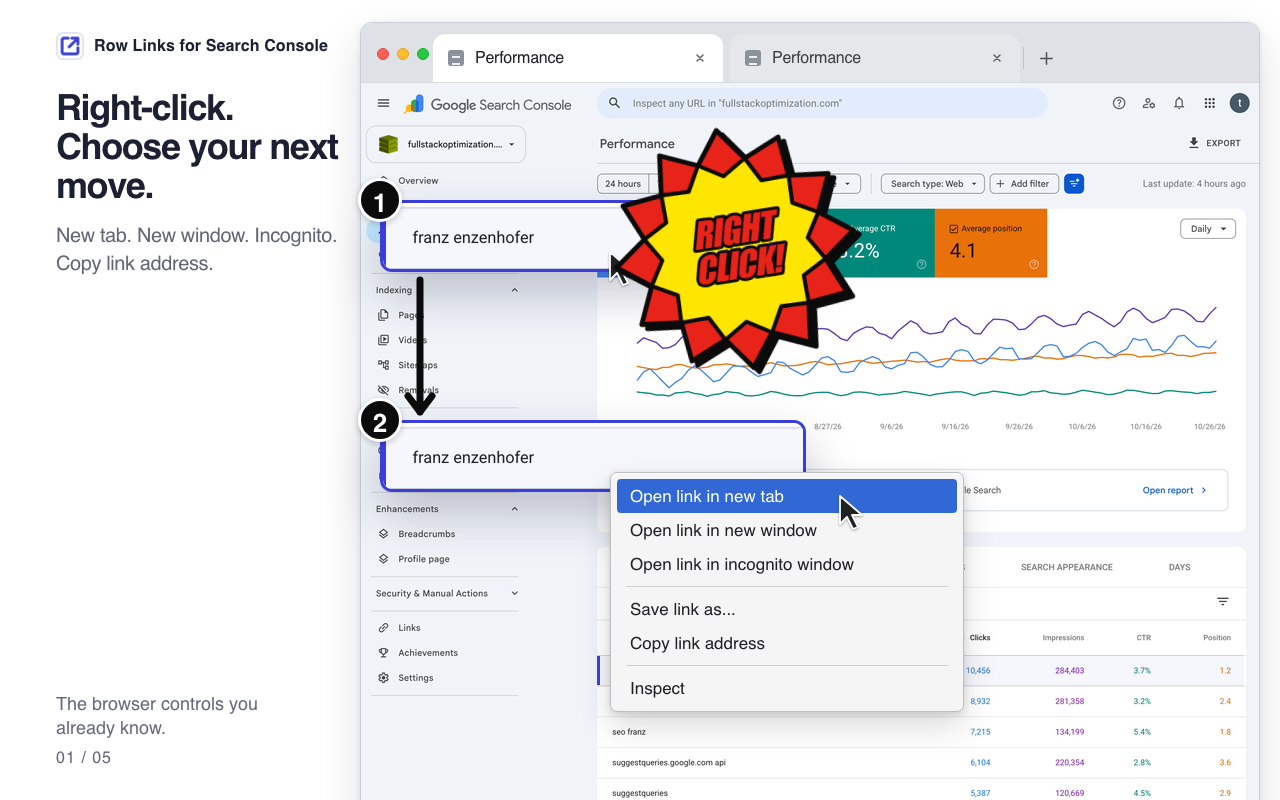Open the fullstackoptimization property selector
This screenshot has height=800, width=1280.
click(446, 144)
